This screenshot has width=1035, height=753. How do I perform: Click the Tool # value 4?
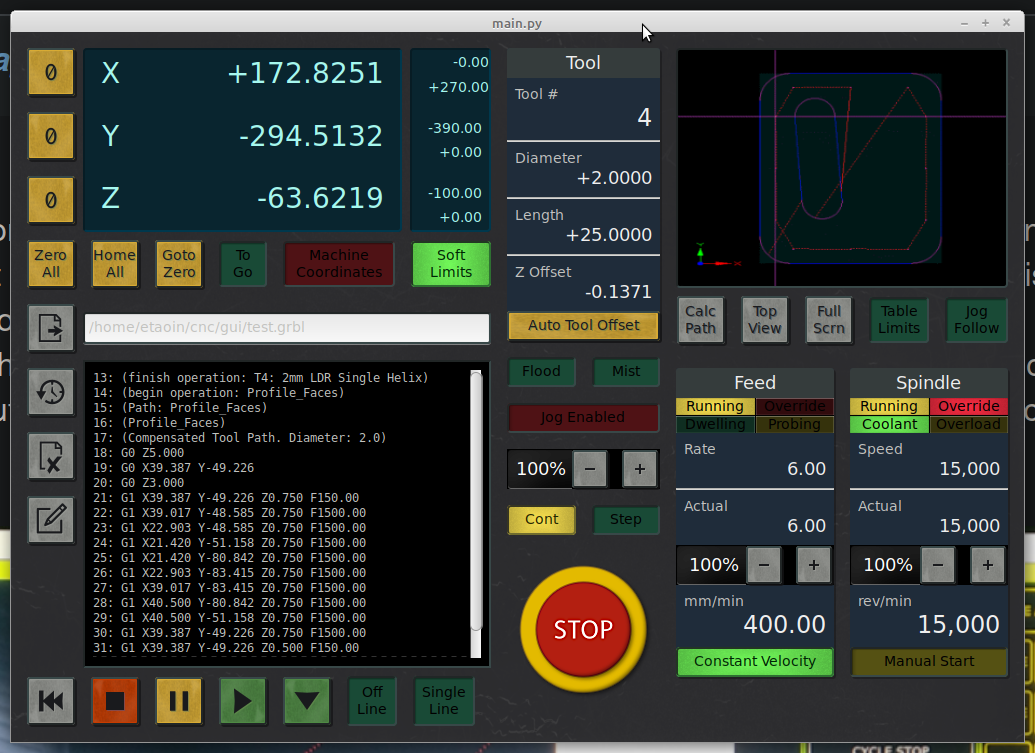coord(644,118)
